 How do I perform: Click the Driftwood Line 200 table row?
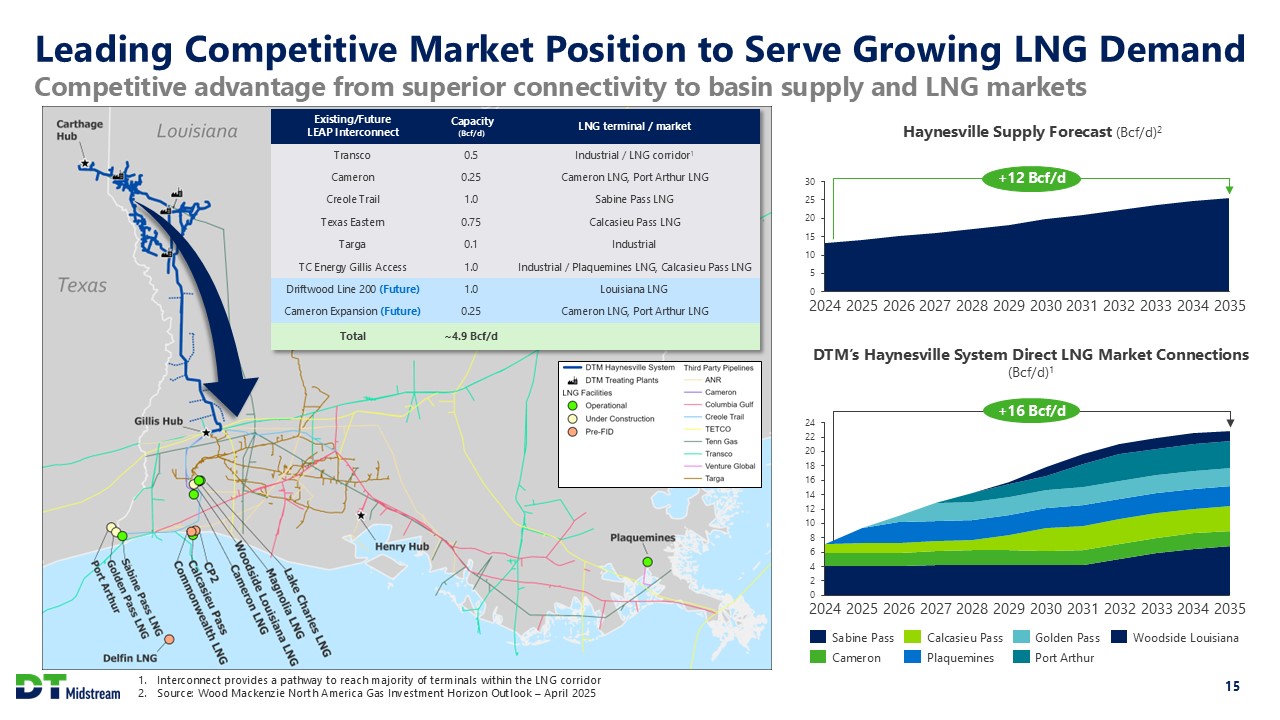pyautogui.click(x=516, y=289)
